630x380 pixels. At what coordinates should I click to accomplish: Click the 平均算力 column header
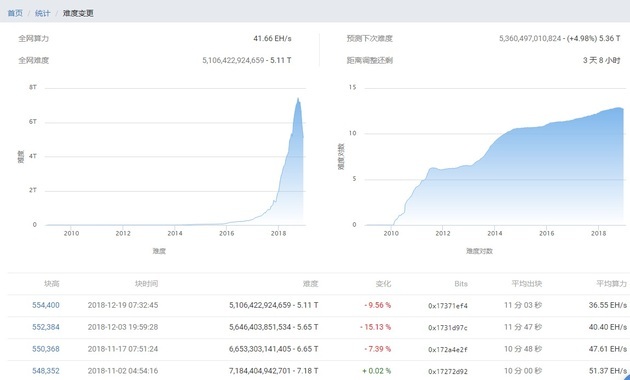(612, 284)
